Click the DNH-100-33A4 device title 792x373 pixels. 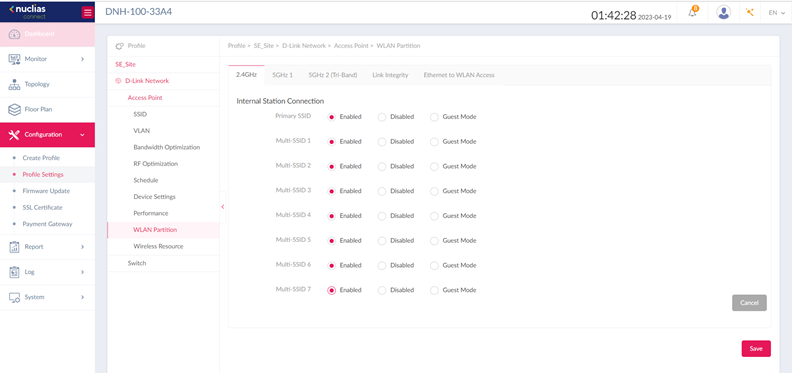coord(138,12)
